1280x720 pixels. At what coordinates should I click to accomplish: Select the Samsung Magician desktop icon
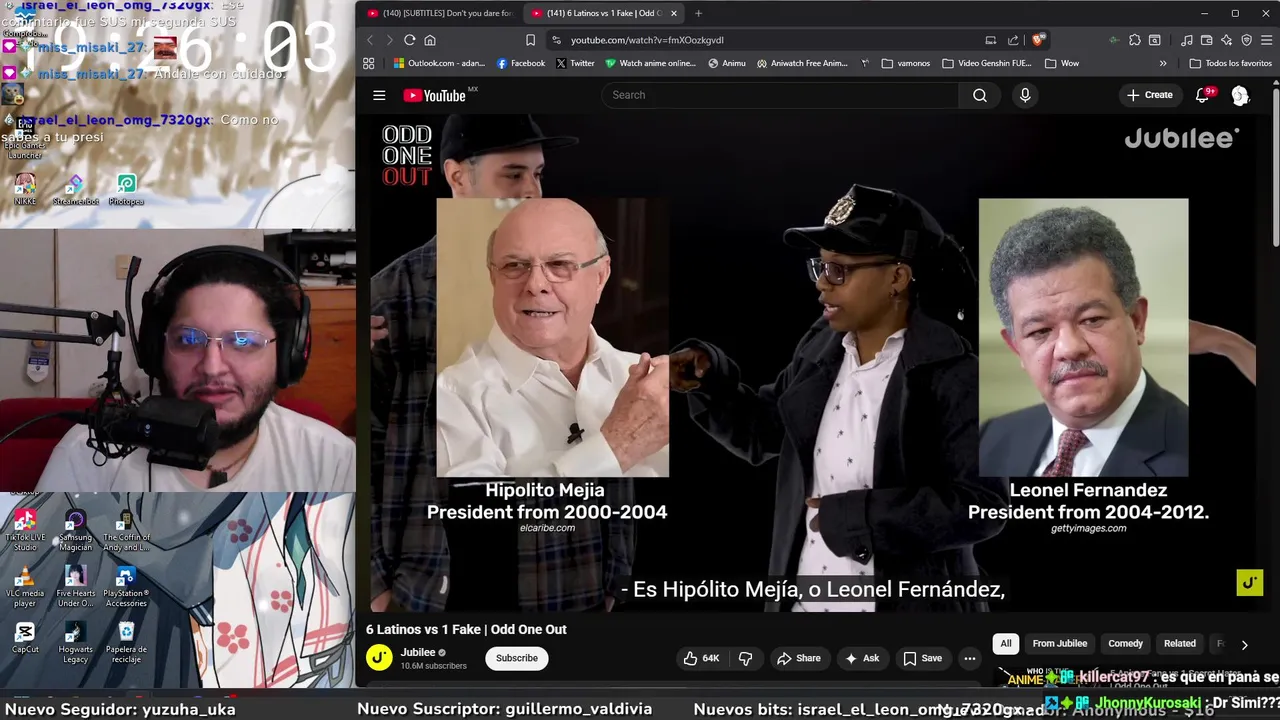coord(75,530)
